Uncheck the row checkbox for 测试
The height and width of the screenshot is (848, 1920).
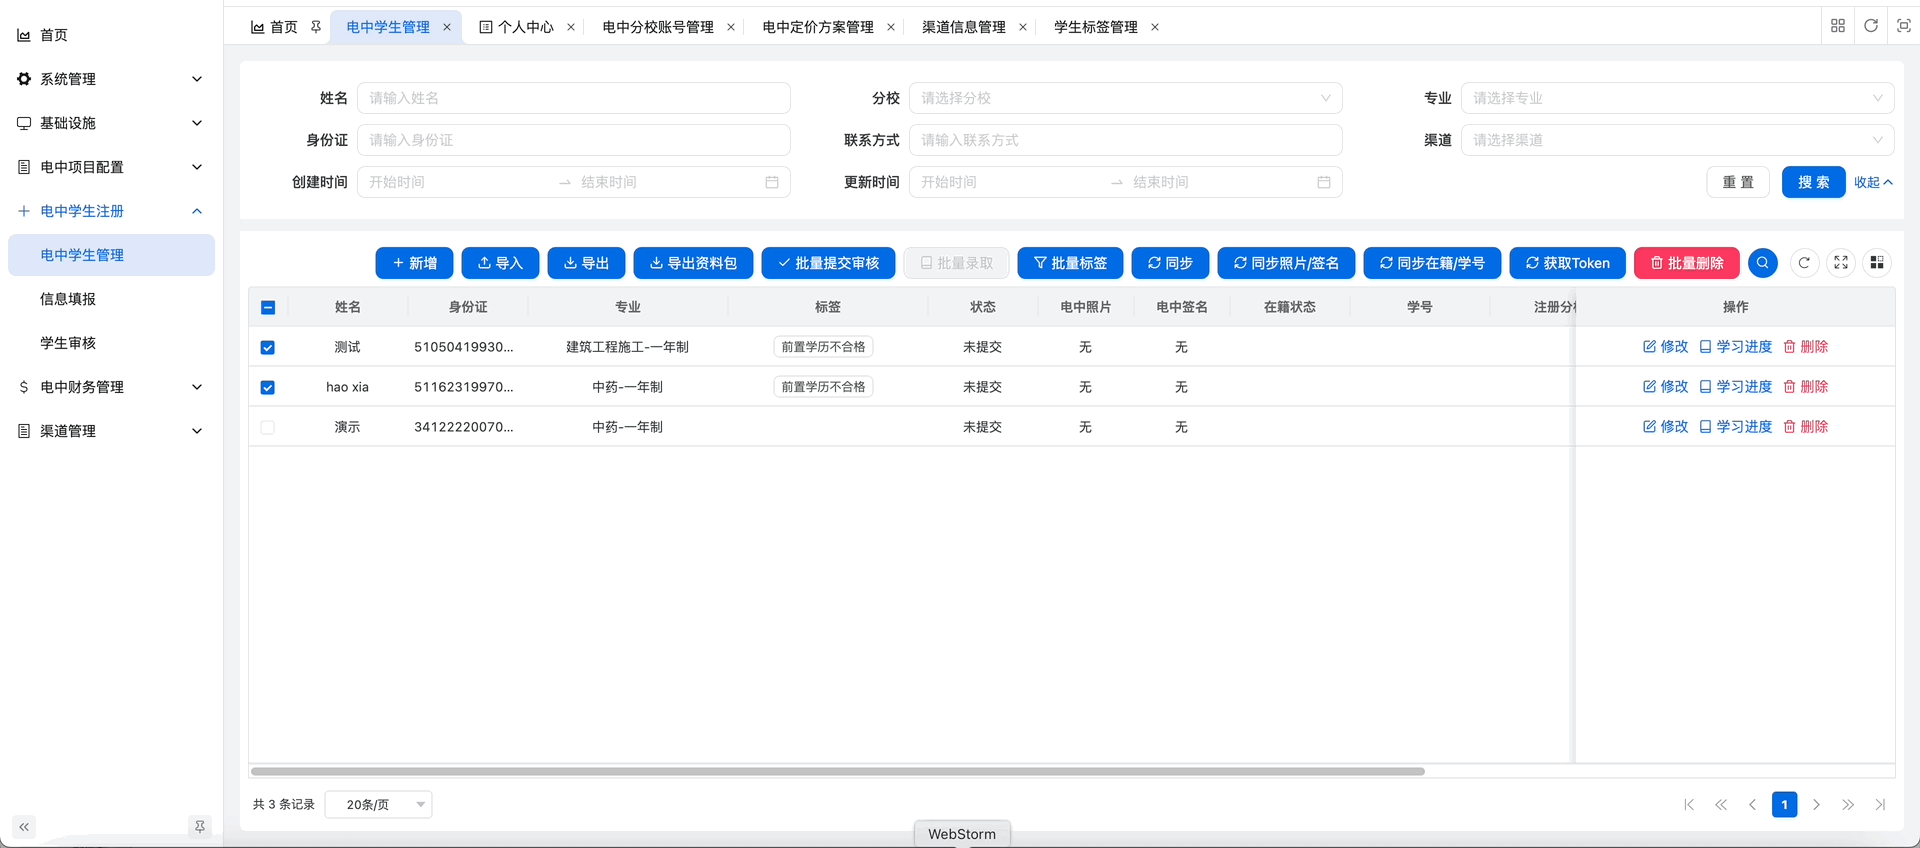point(268,347)
